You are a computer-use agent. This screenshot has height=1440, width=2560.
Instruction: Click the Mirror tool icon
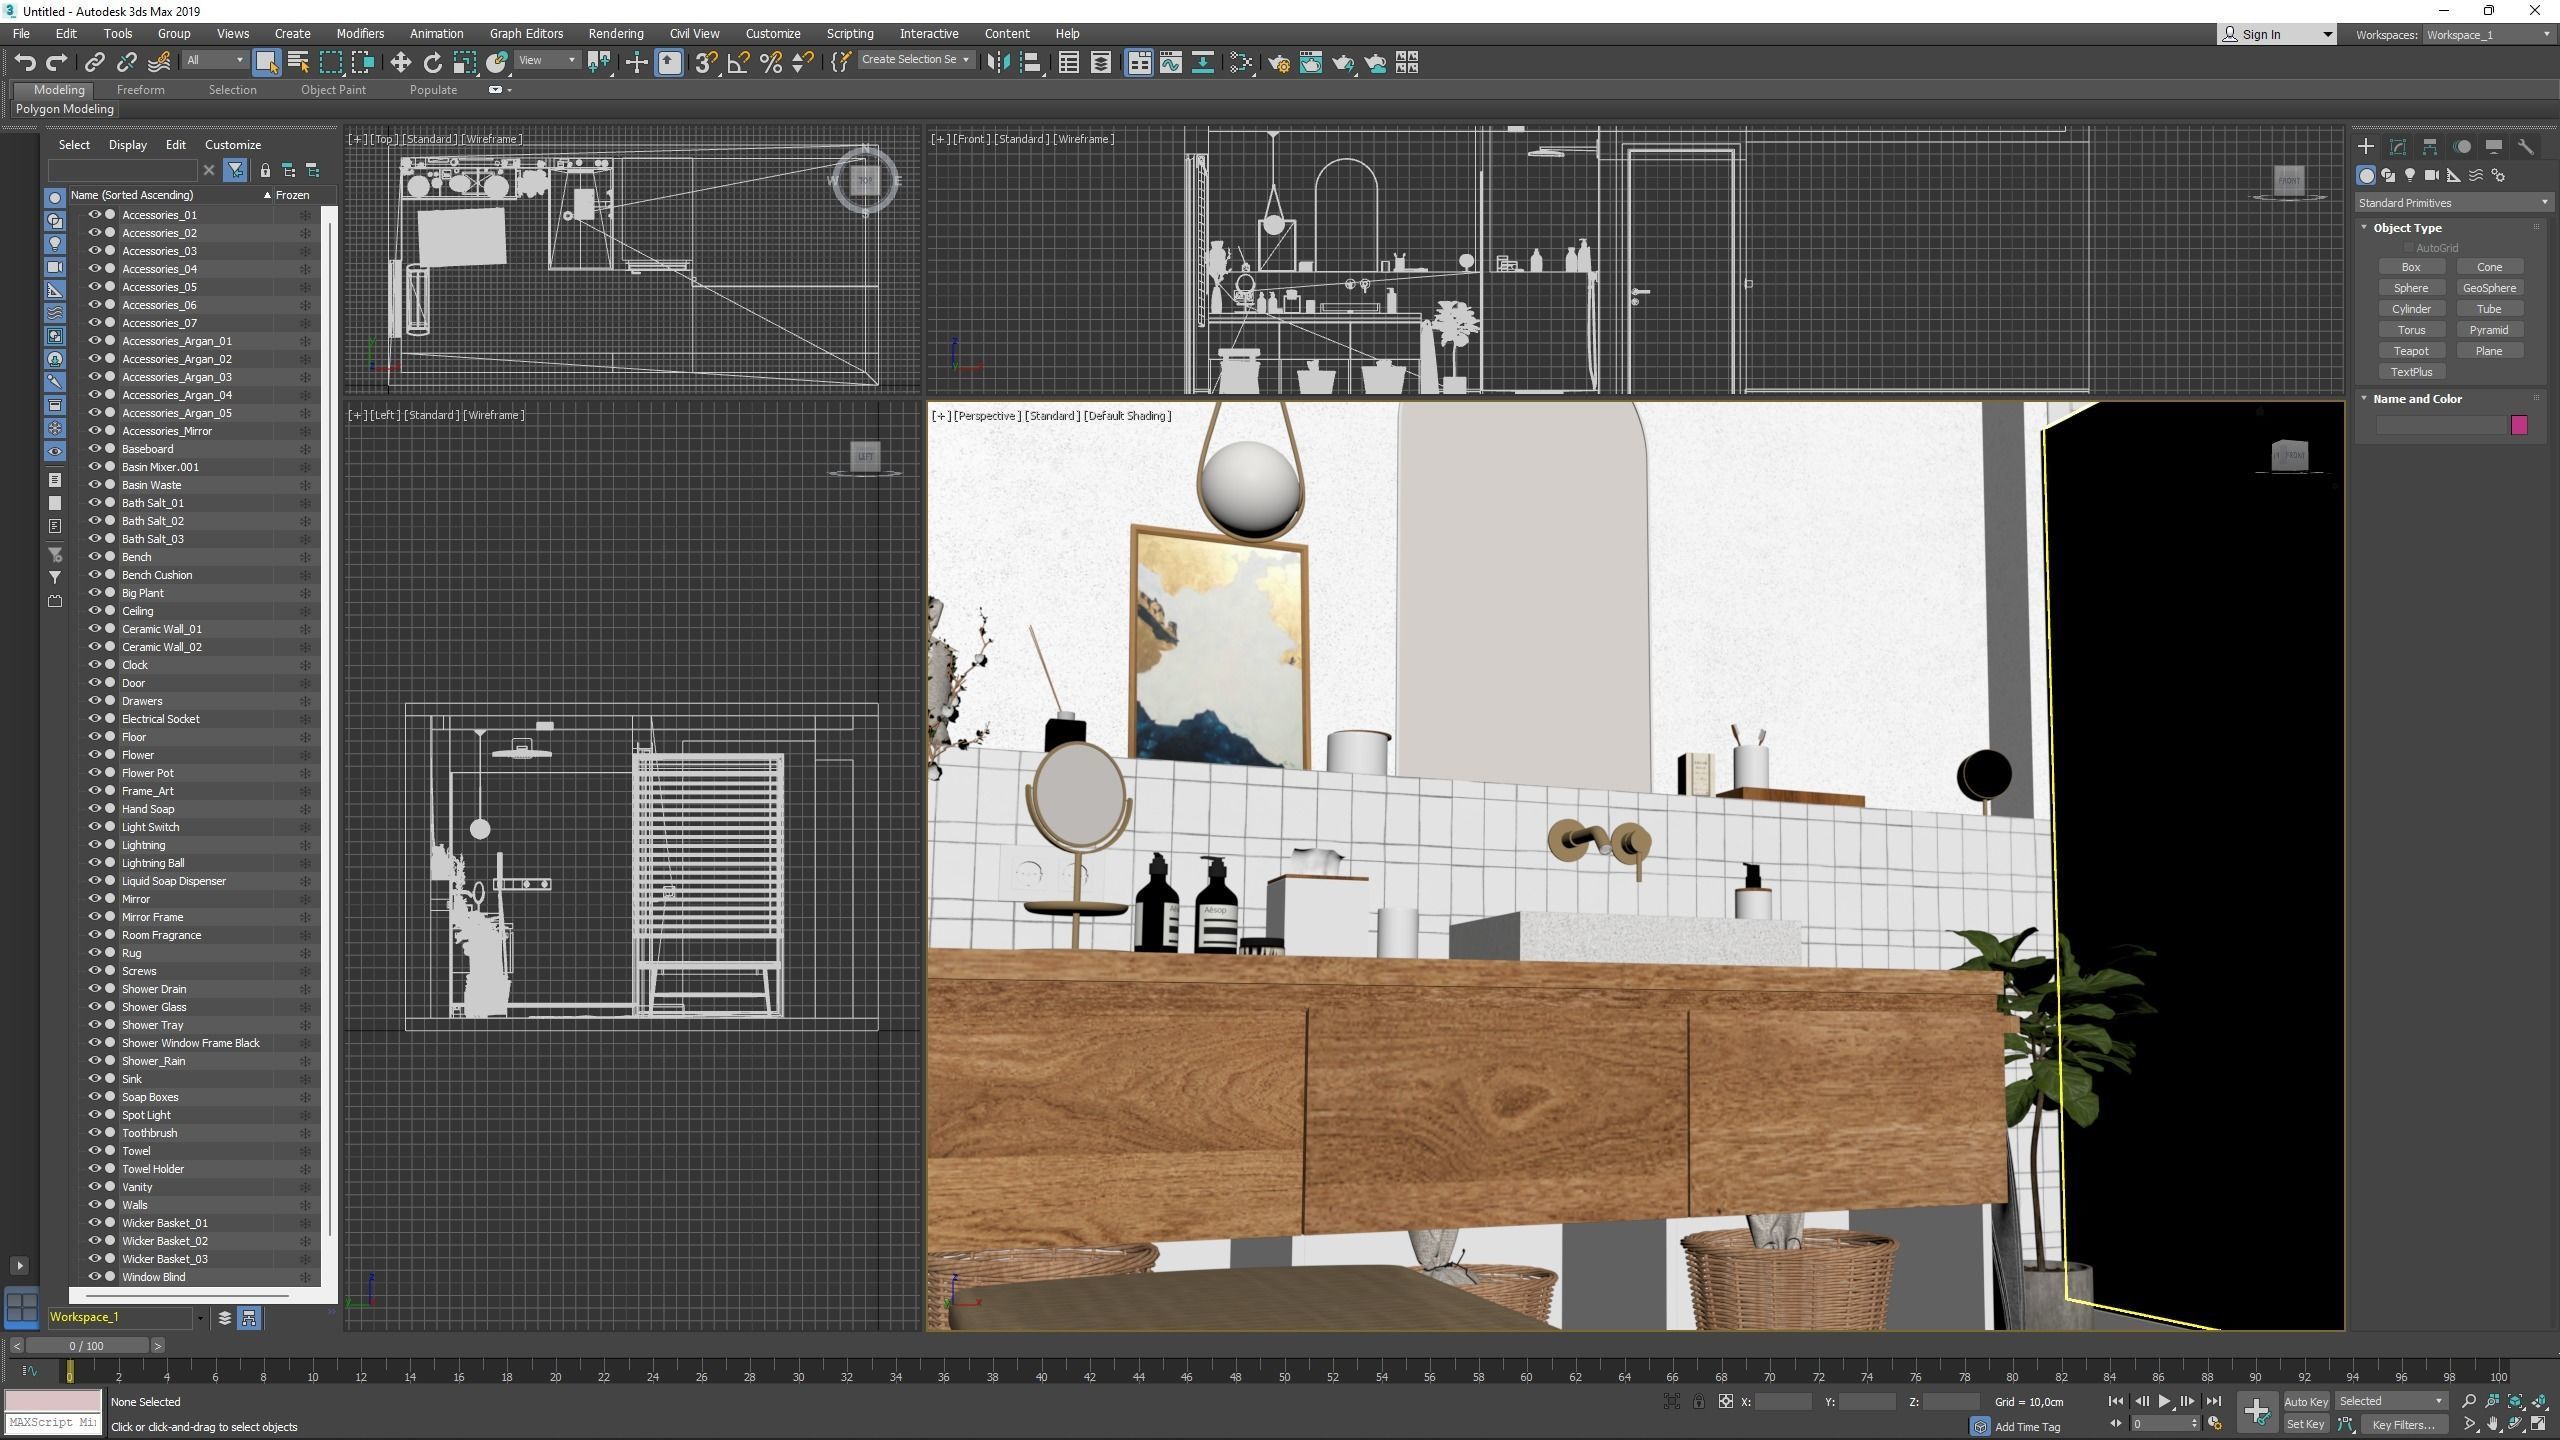pos(997,63)
